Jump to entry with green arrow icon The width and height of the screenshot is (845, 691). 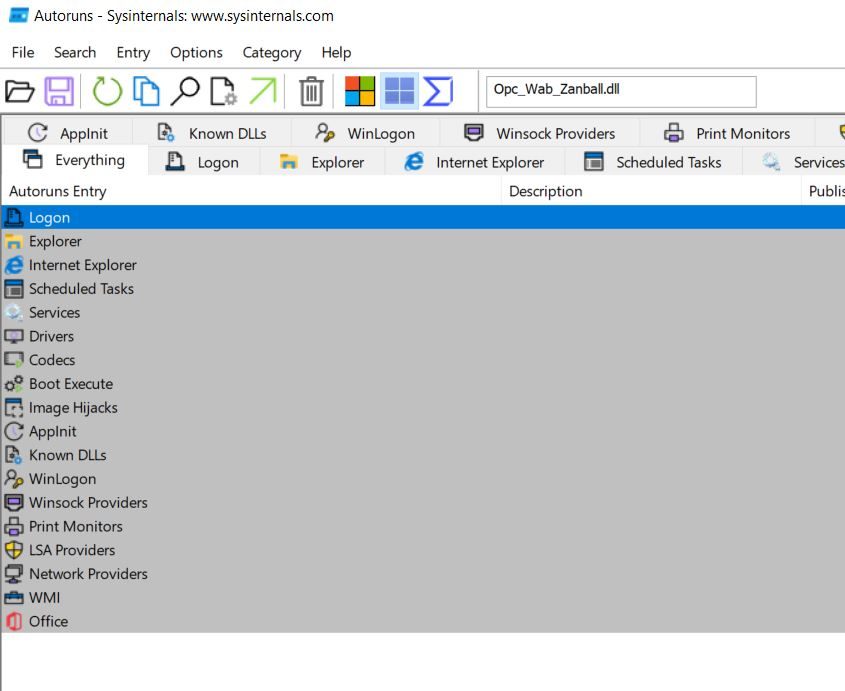tap(262, 91)
